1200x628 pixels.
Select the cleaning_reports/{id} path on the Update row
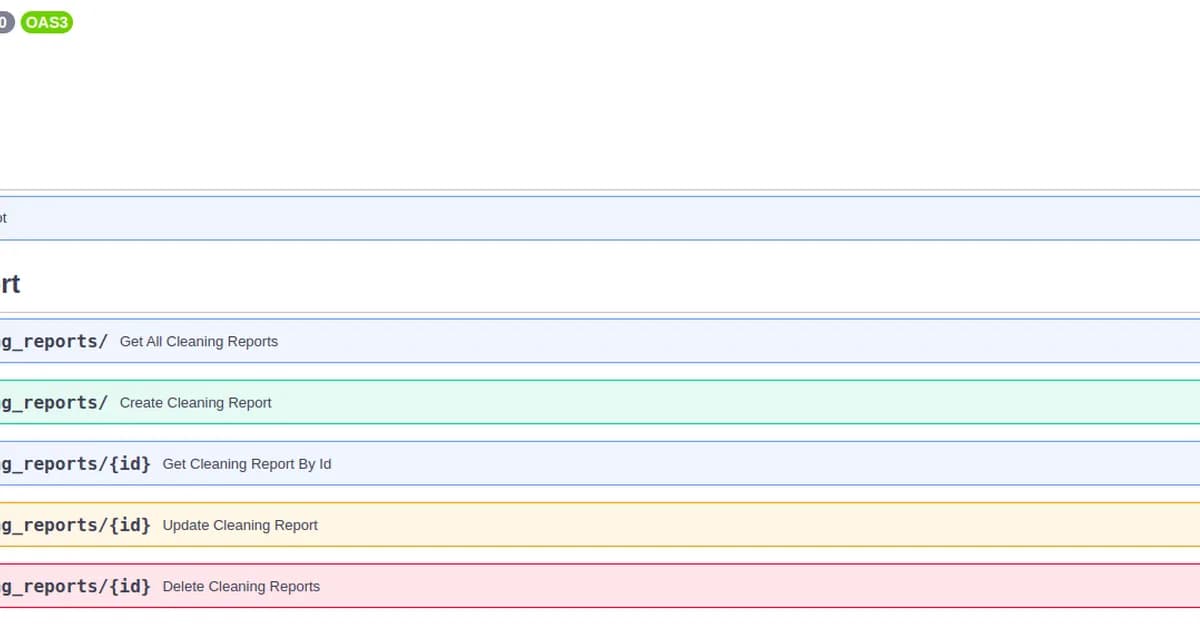(77, 524)
